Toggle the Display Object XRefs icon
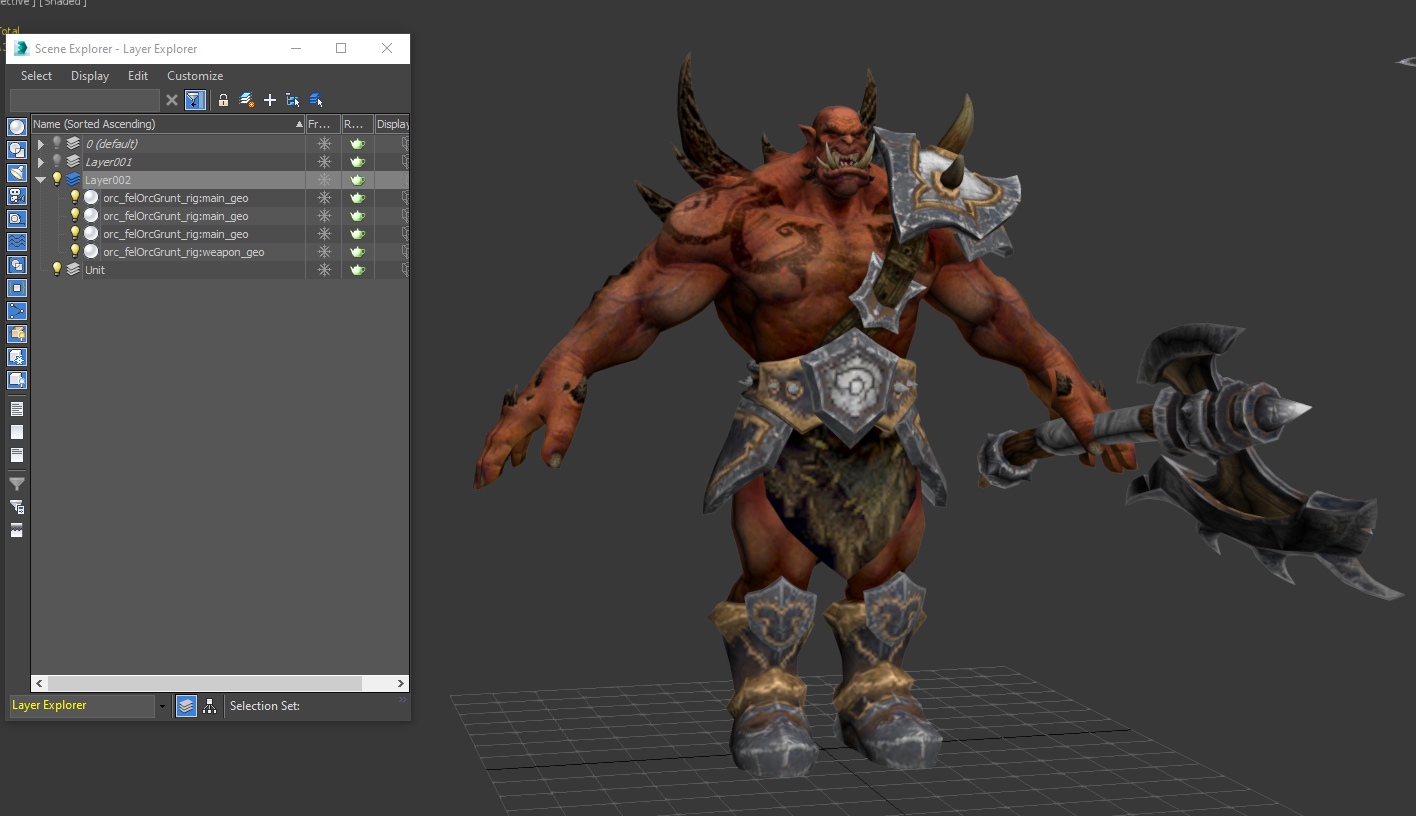The height and width of the screenshot is (816, 1416). point(17,288)
